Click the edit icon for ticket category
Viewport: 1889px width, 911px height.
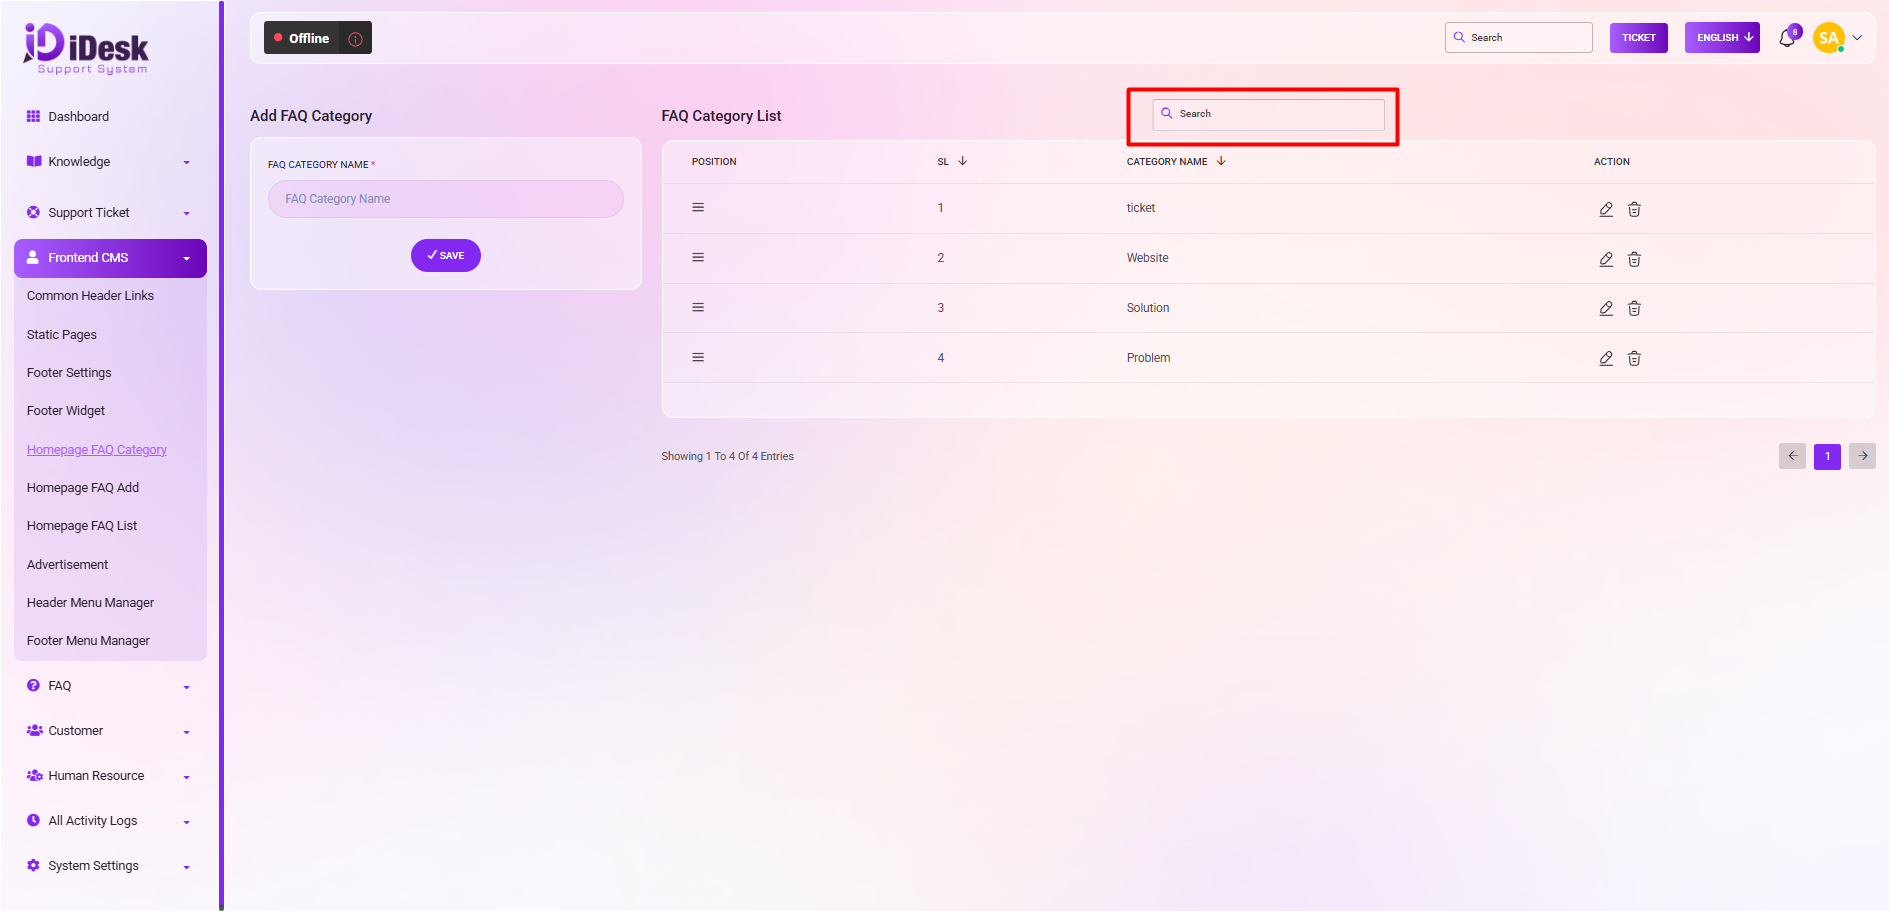(x=1605, y=209)
